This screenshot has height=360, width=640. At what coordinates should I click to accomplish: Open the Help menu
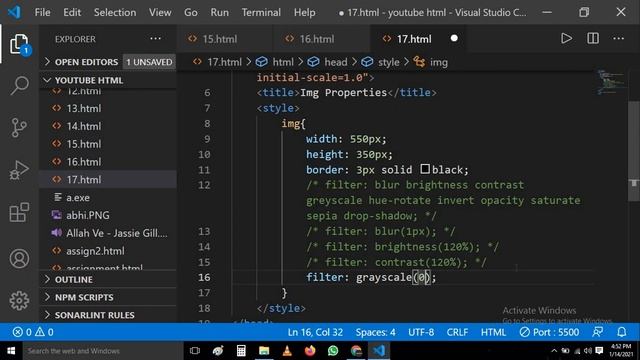[304, 13]
